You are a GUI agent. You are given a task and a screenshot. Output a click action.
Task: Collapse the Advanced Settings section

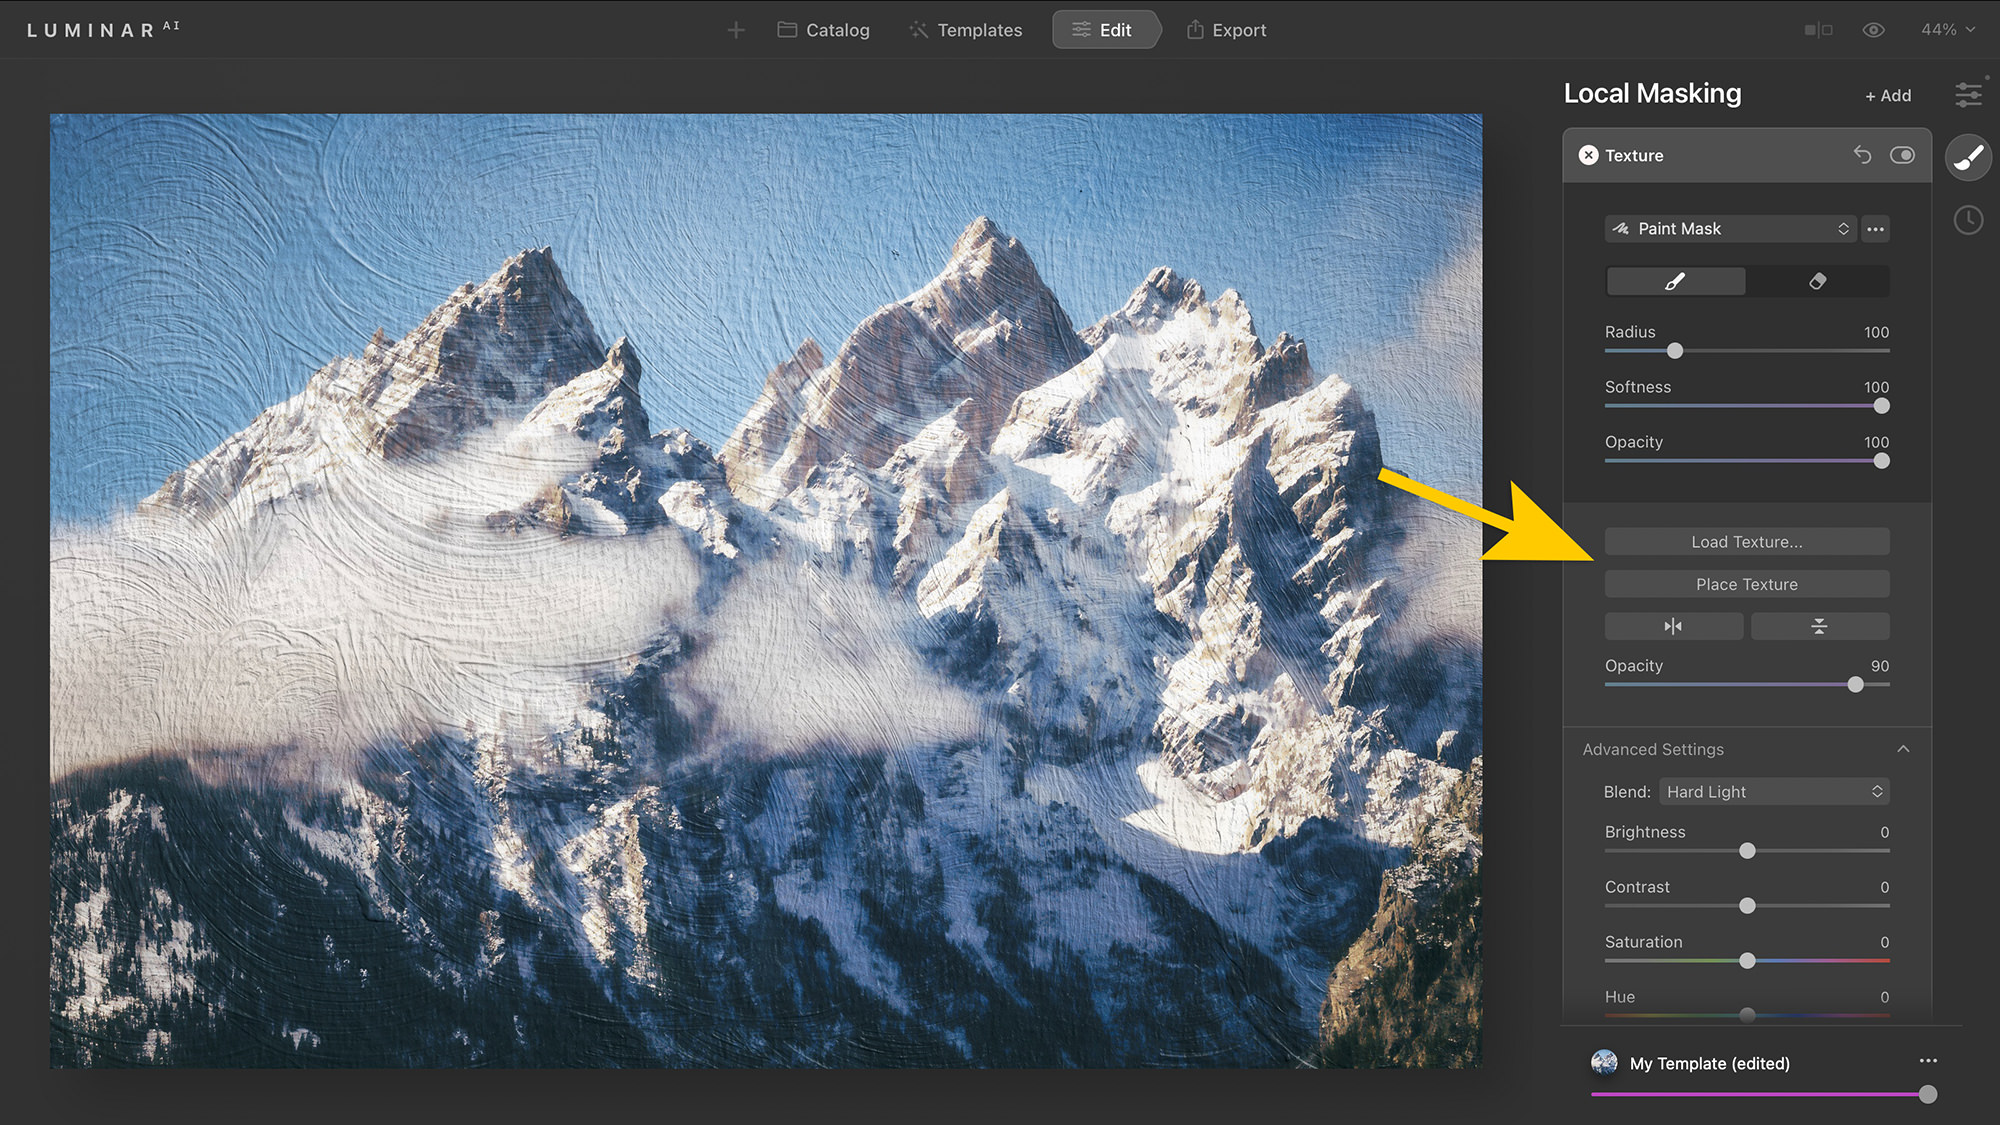point(1903,748)
